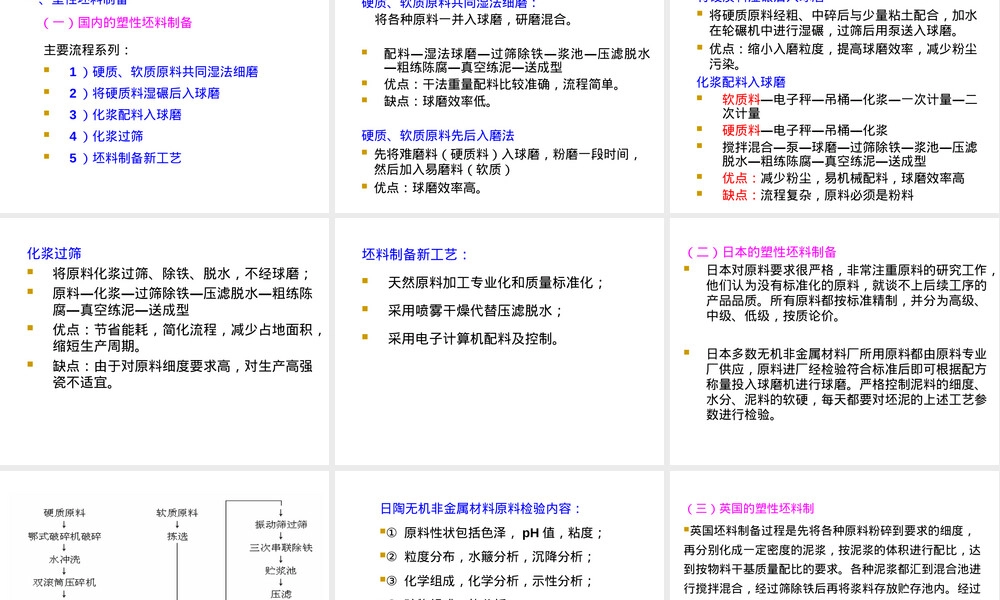Click the bullet starting 配料—湿法球磨—过筛除铁
This screenshot has height=600, width=1000.
coord(517,61)
